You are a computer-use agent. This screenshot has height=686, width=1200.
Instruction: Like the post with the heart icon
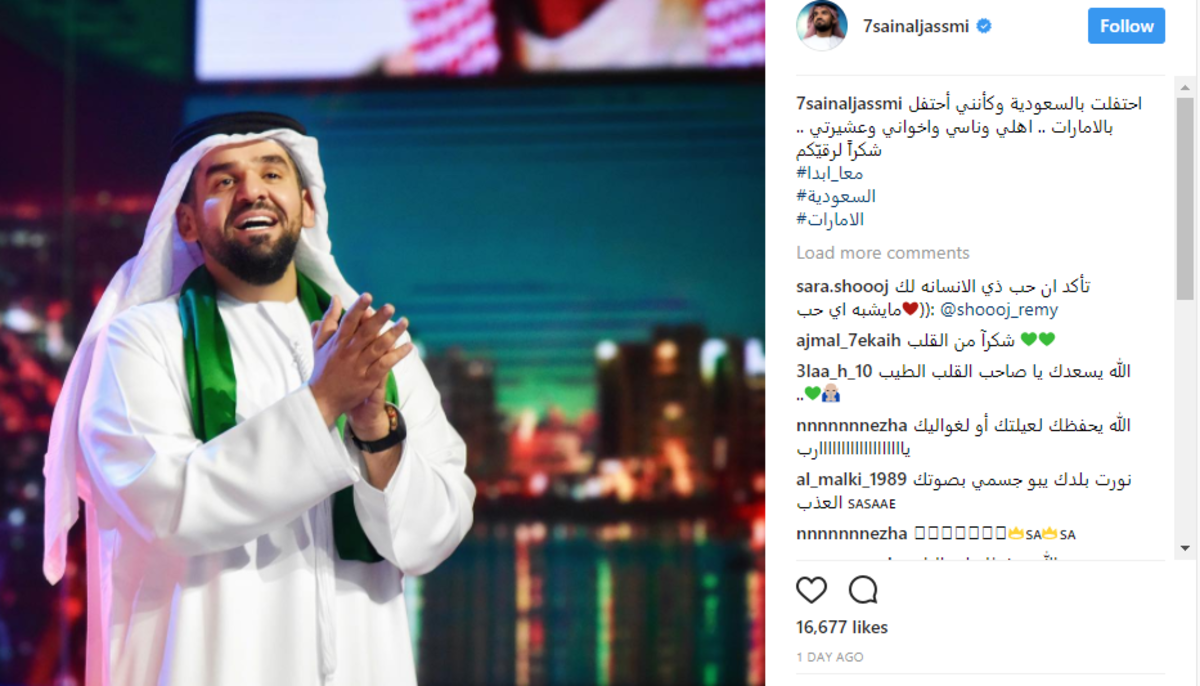811,590
